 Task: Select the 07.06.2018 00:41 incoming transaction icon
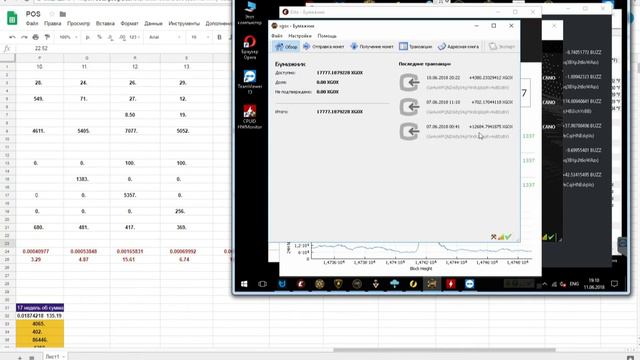[409, 131]
